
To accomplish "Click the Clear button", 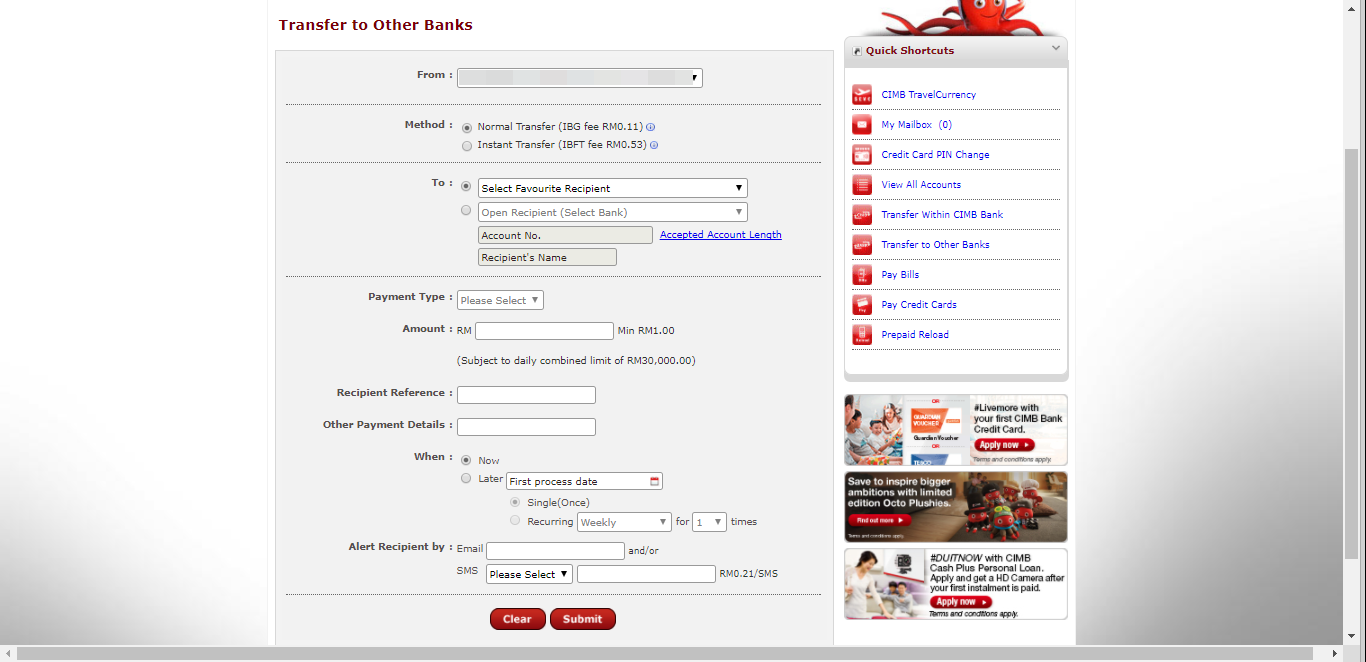I will (x=518, y=619).
